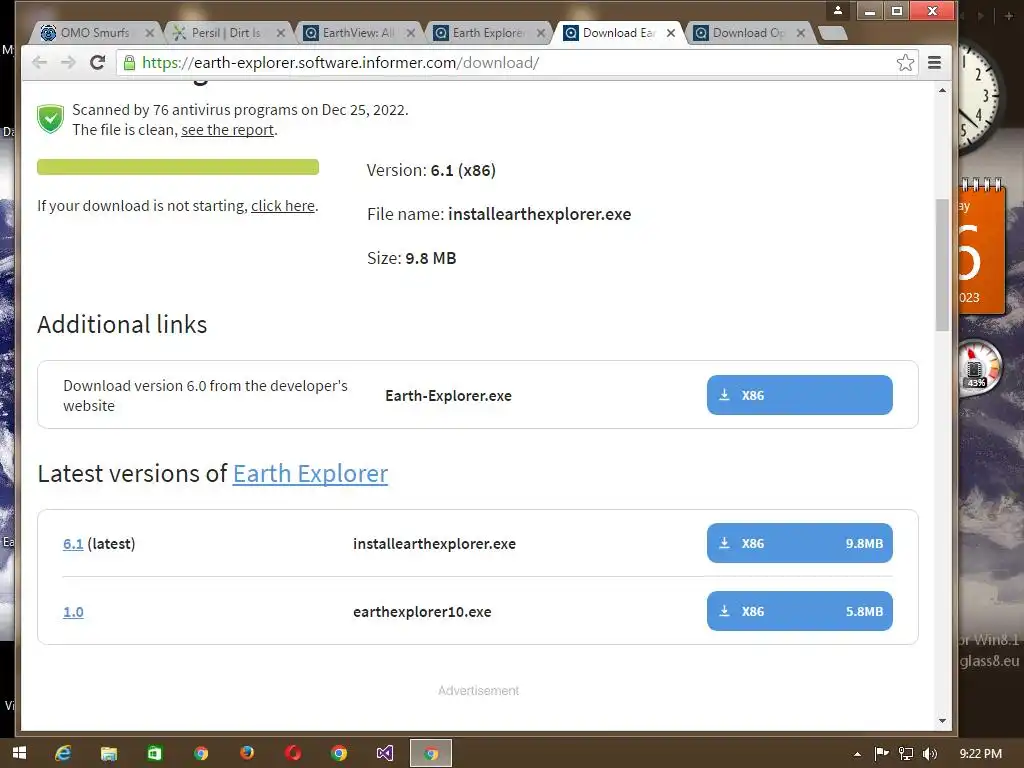Click the 'click here' download link
The width and height of the screenshot is (1024, 768).
tap(283, 206)
